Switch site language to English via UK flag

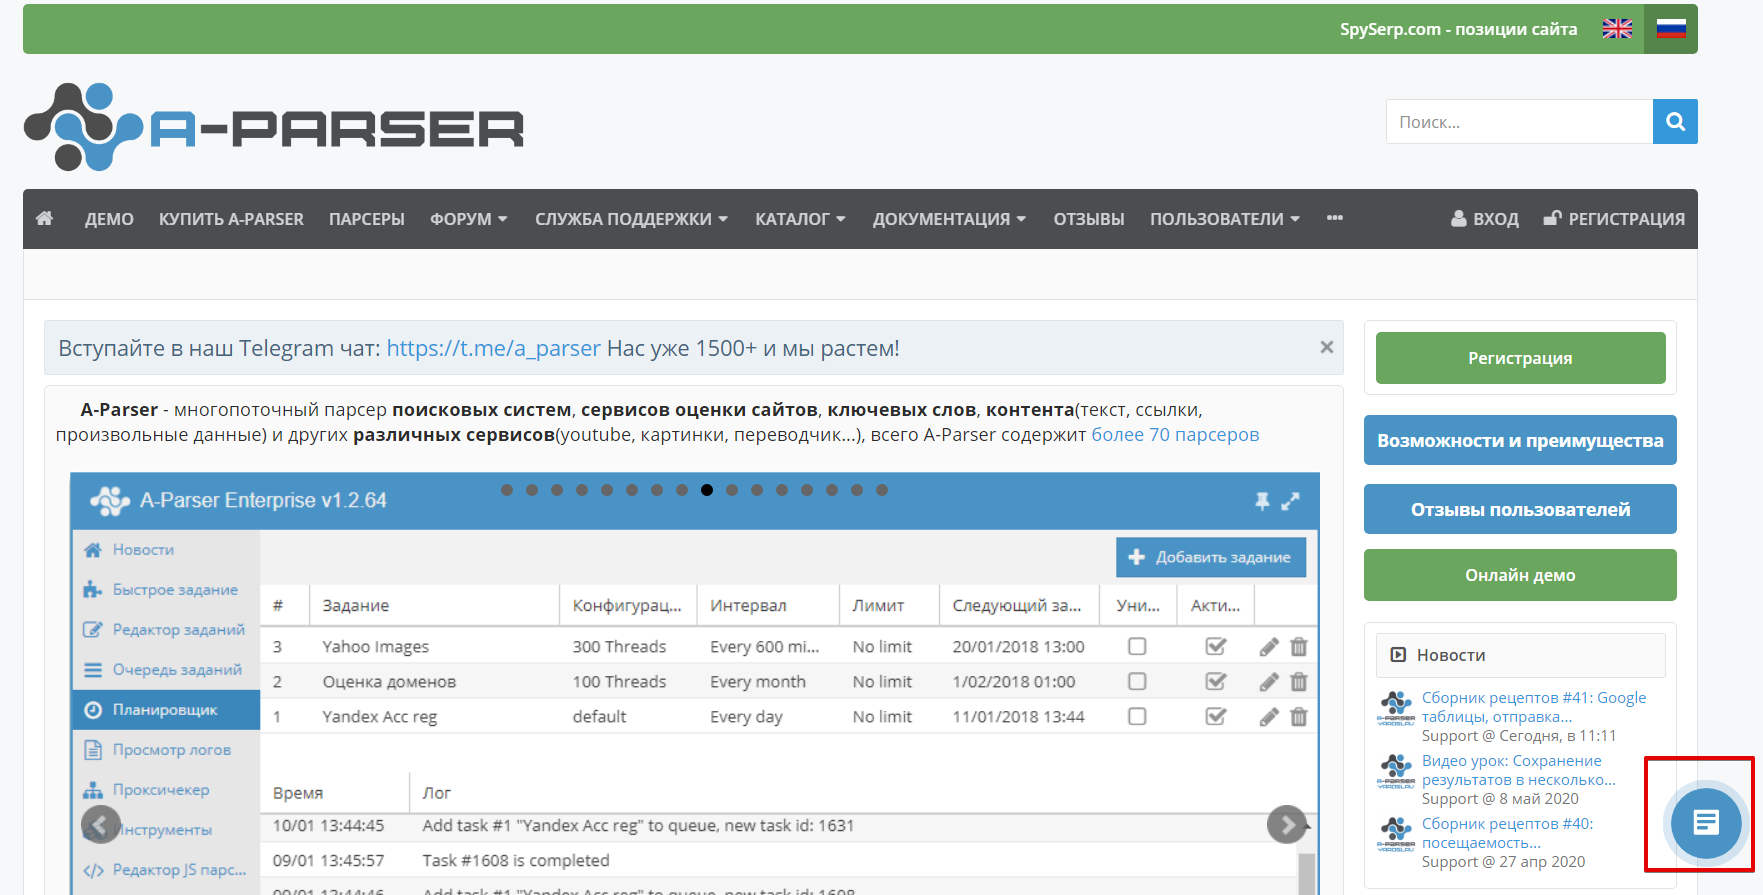point(1617,29)
